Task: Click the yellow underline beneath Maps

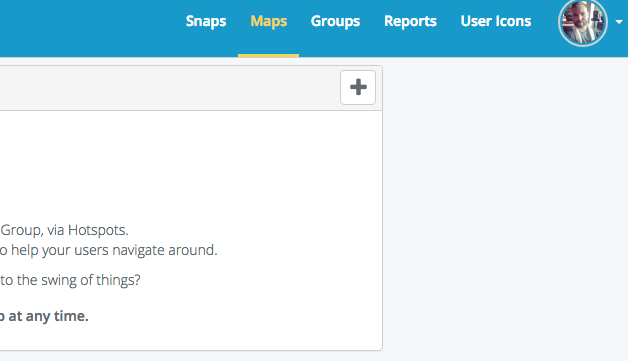Action: click(268, 55)
